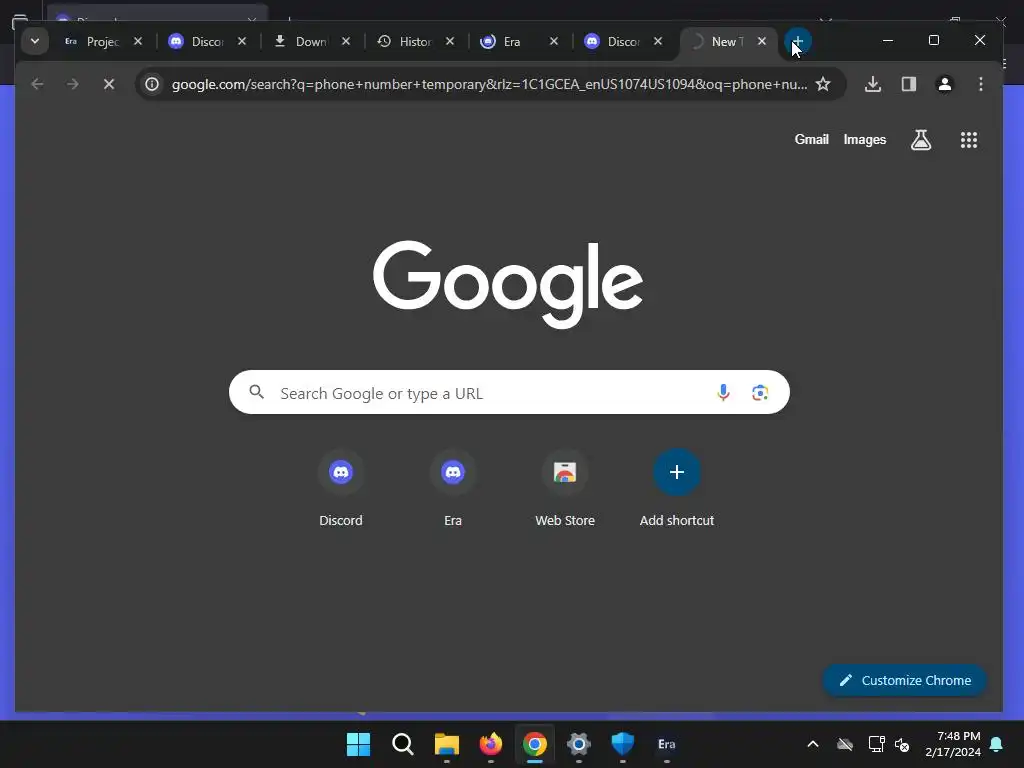Open Era app from taskbar
The image size is (1024, 768).
(666, 744)
